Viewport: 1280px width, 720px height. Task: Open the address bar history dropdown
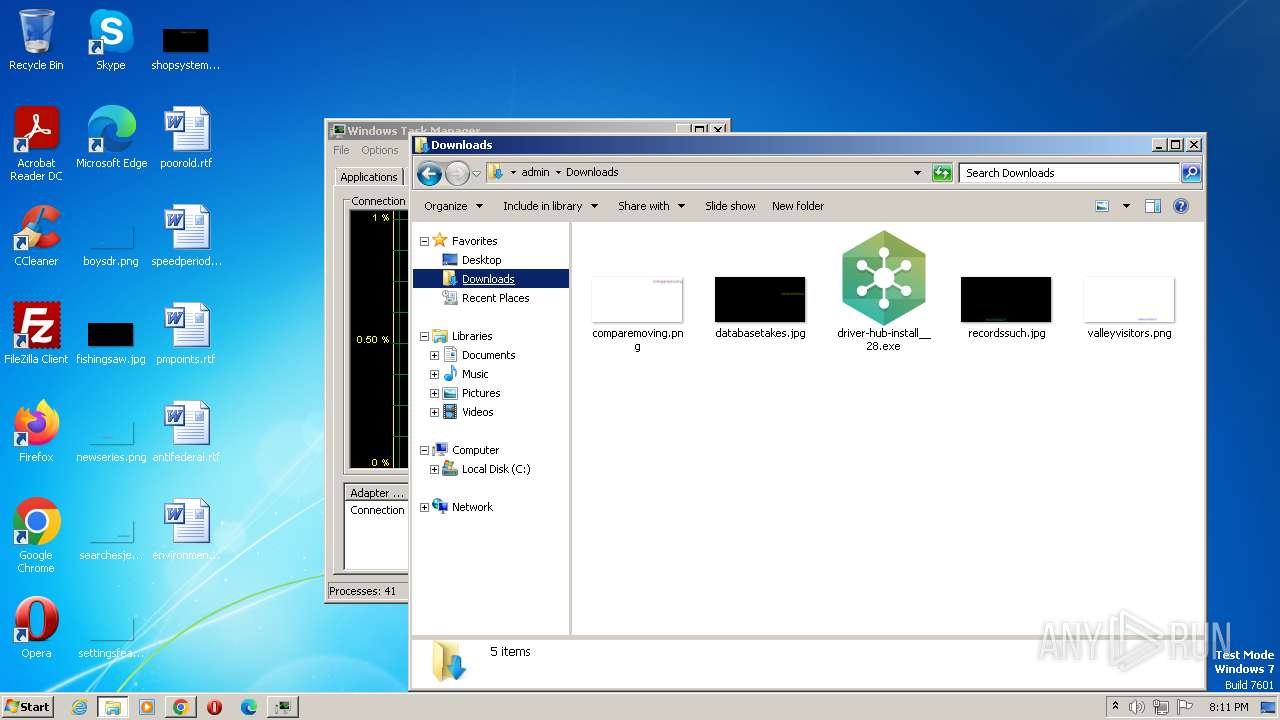pos(917,173)
